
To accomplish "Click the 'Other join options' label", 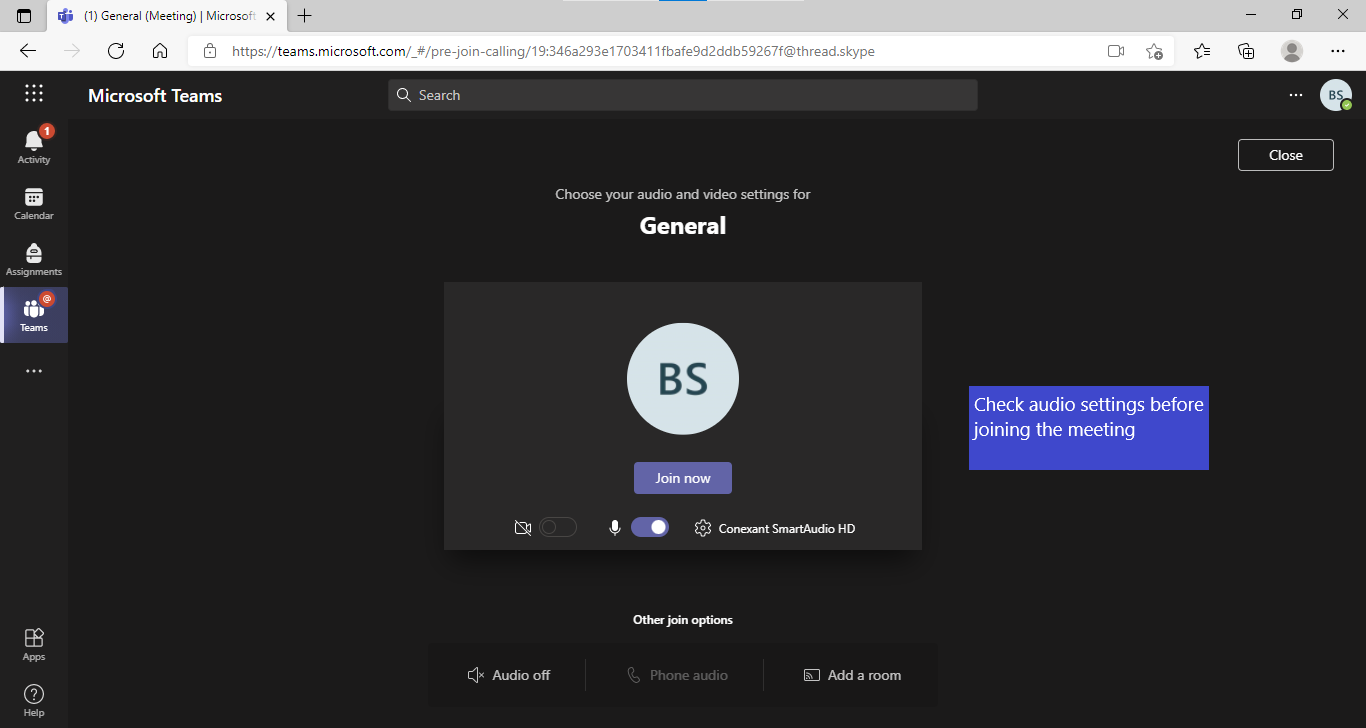I will pyautogui.click(x=683, y=620).
